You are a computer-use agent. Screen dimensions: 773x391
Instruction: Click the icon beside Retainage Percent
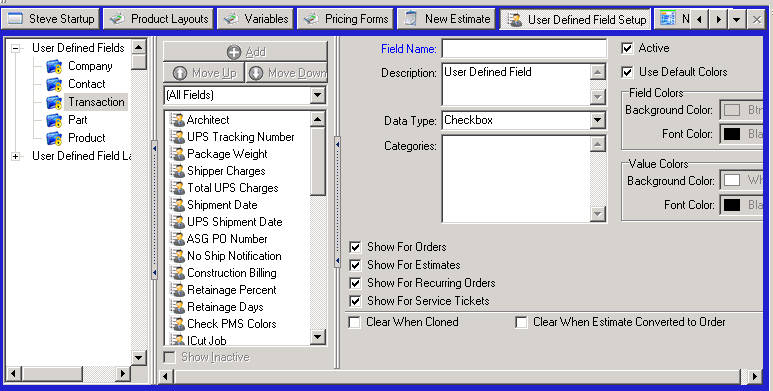click(177, 290)
